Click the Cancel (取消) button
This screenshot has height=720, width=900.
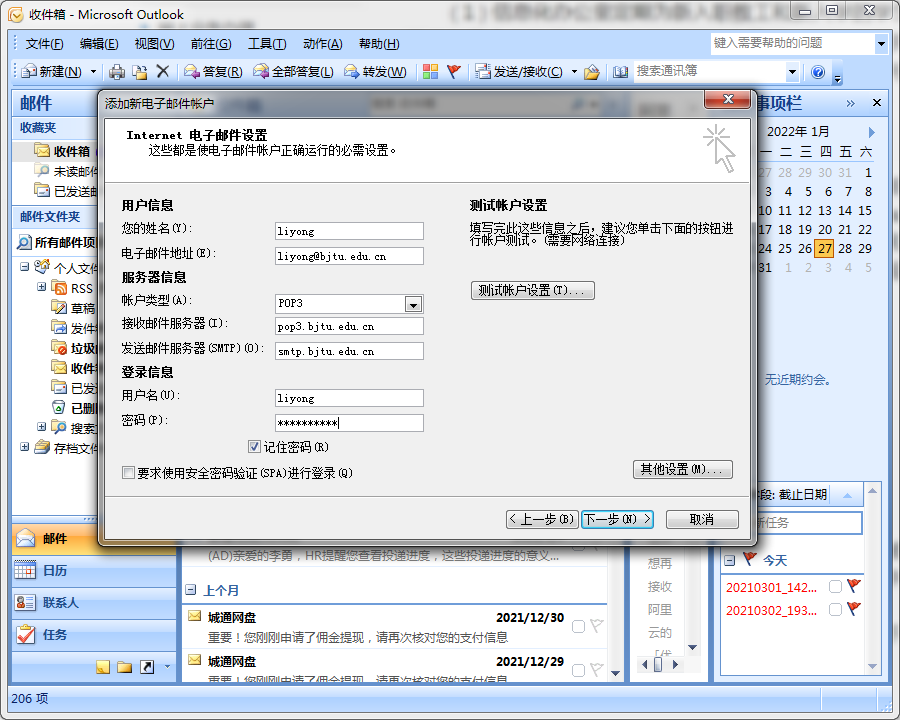point(702,520)
